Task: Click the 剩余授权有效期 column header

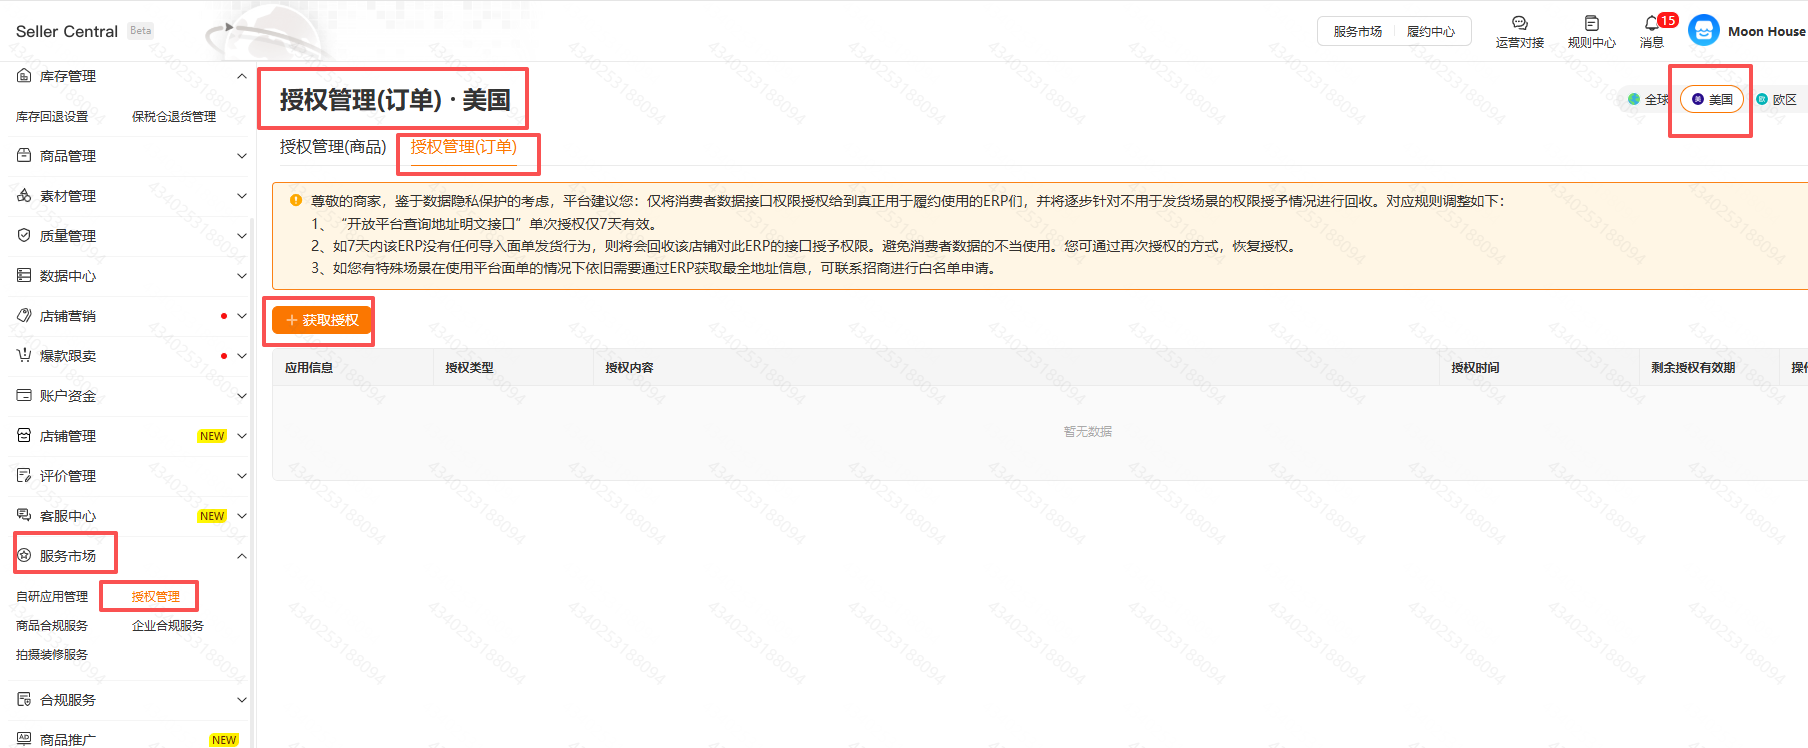Action: click(1693, 368)
